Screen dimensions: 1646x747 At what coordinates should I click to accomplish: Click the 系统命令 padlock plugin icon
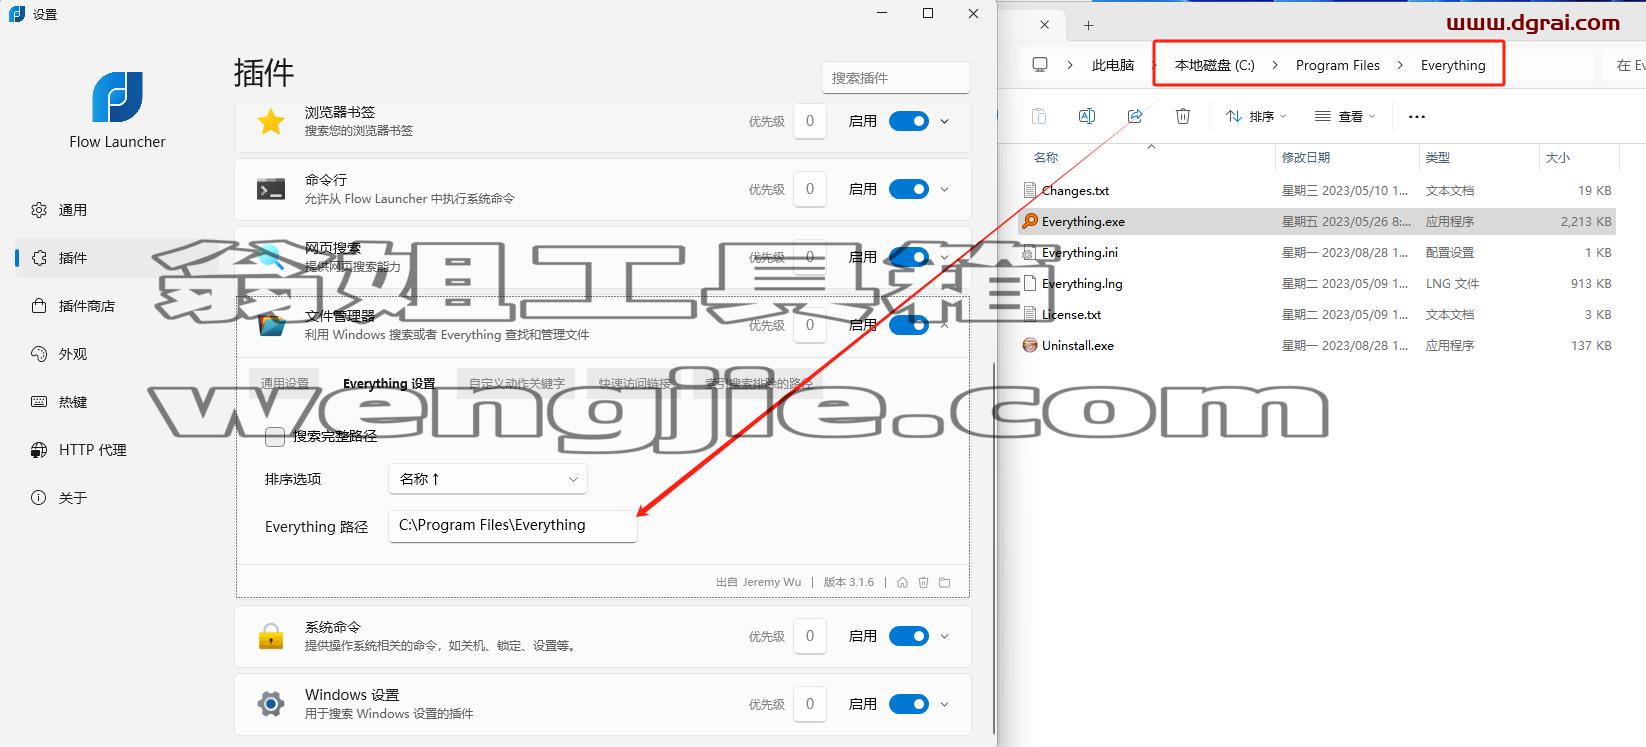[x=271, y=636]
